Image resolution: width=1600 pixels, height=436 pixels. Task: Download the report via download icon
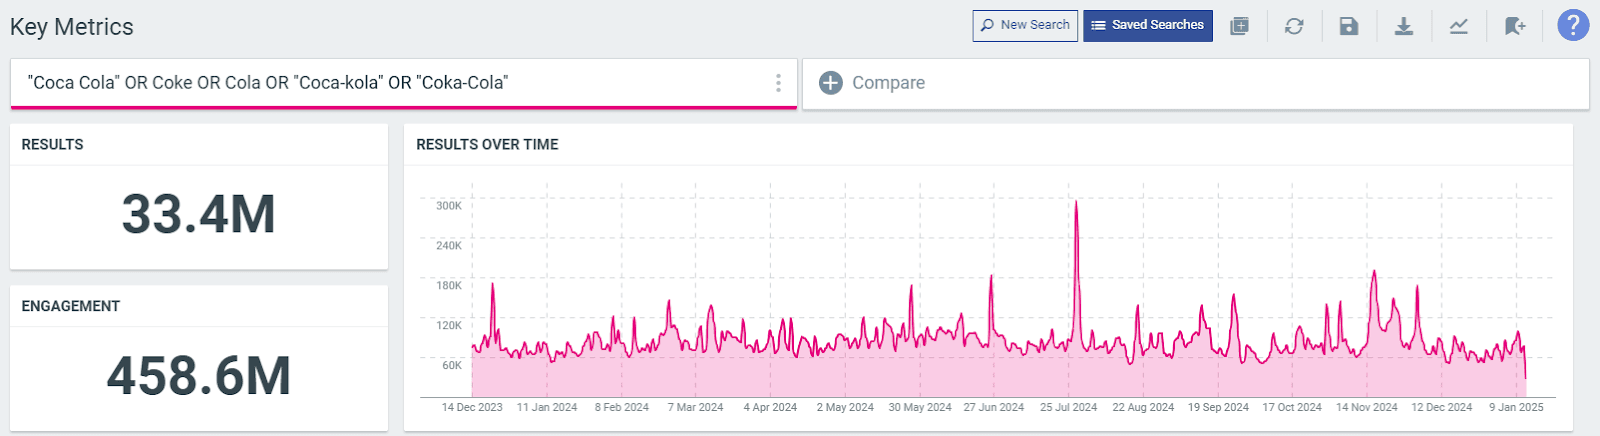[1404, 26]
